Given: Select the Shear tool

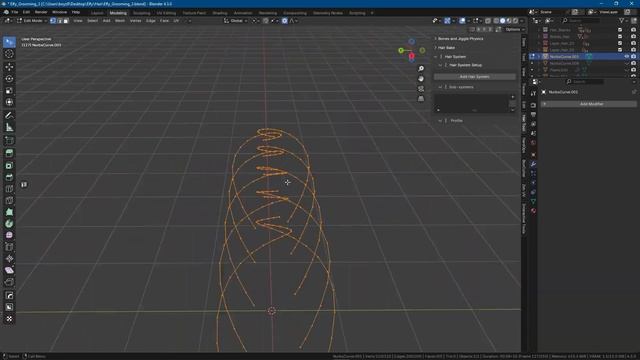Looking at the screenshot, I should [x=9, y=270].
